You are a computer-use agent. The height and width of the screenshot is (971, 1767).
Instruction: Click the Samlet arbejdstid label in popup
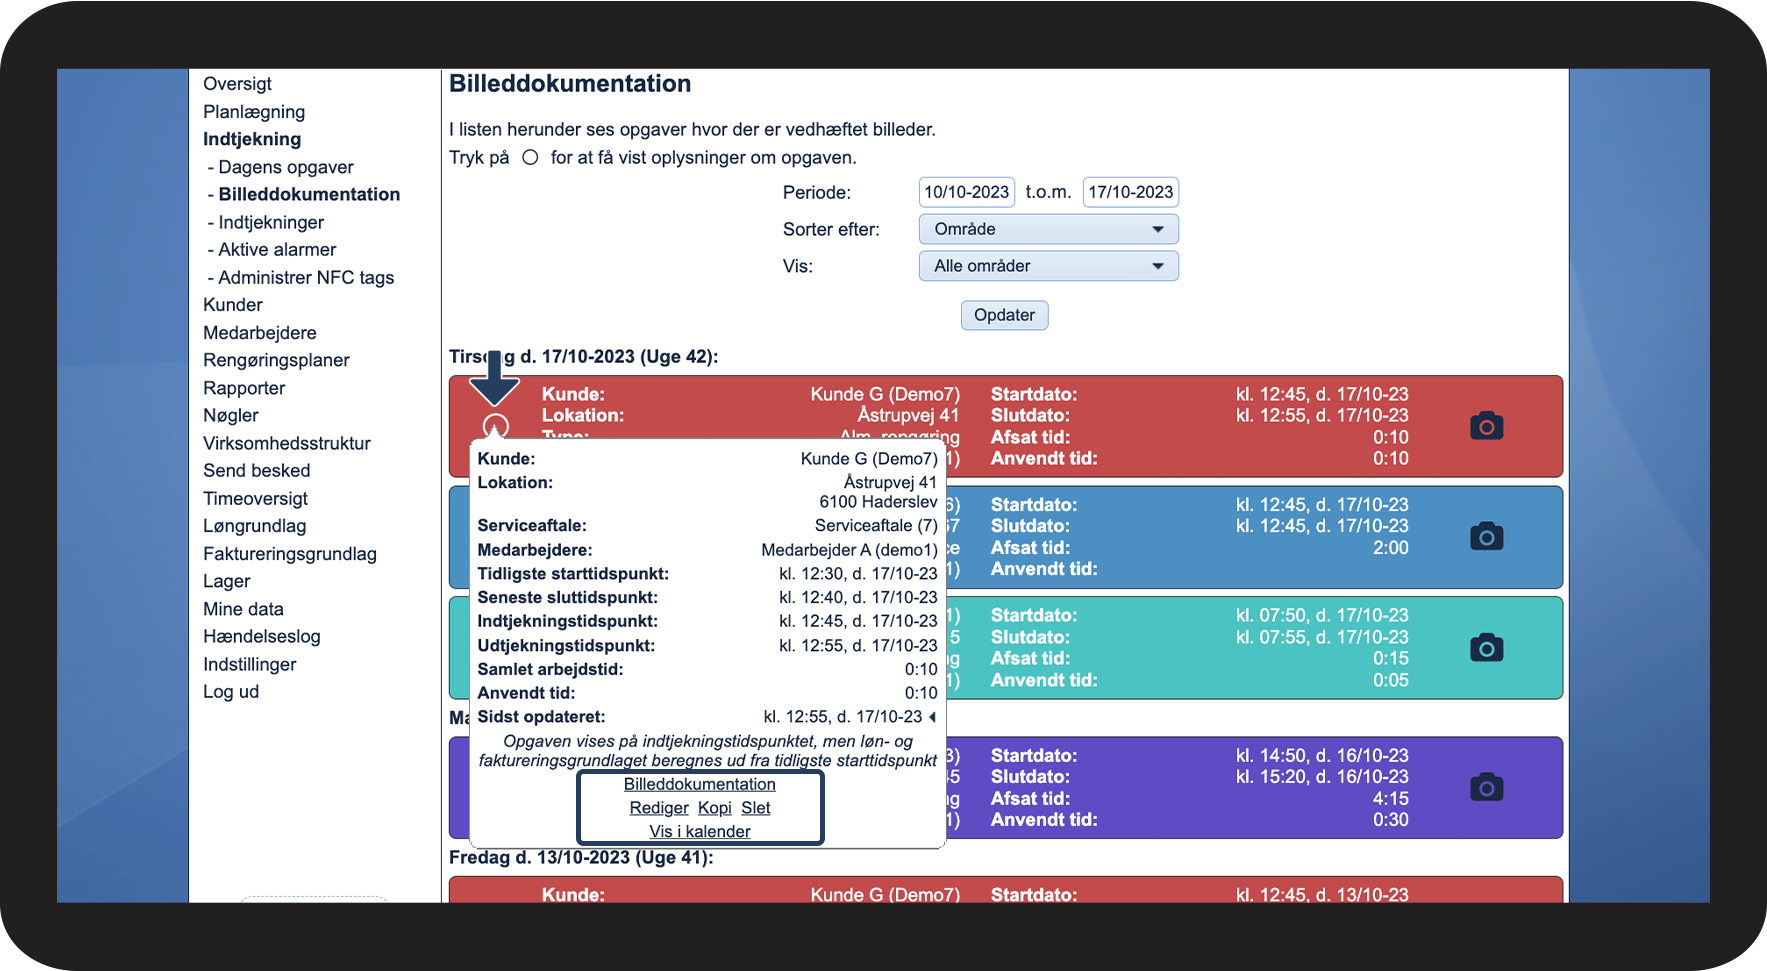coord(550,670)
